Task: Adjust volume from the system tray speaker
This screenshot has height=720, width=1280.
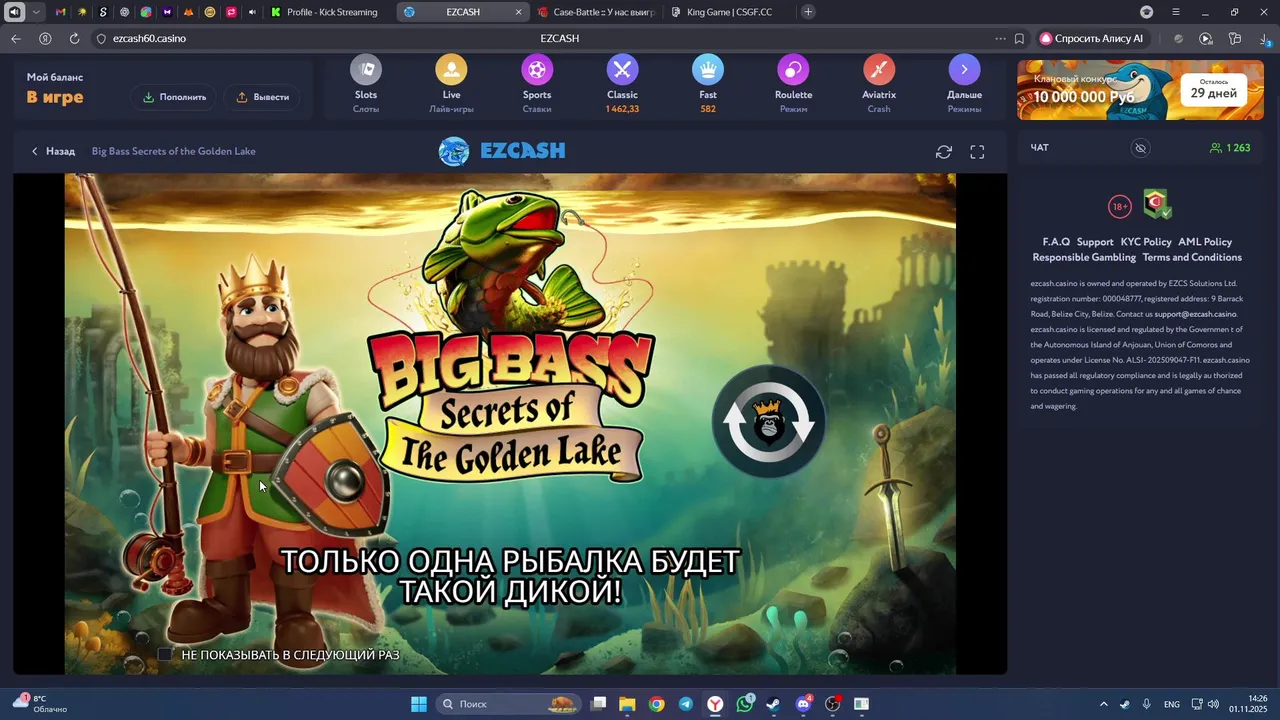Action: click(1213, 704)
